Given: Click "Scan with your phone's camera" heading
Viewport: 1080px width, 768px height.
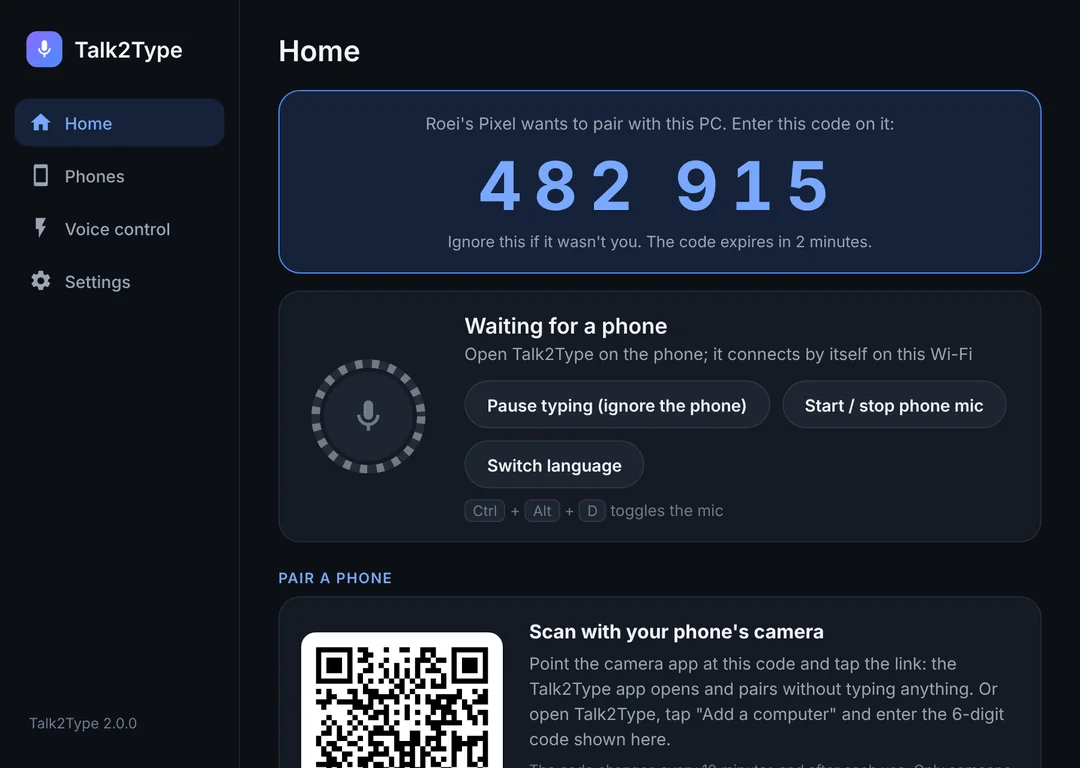Looking at the screenshot, I should point(676,632).
